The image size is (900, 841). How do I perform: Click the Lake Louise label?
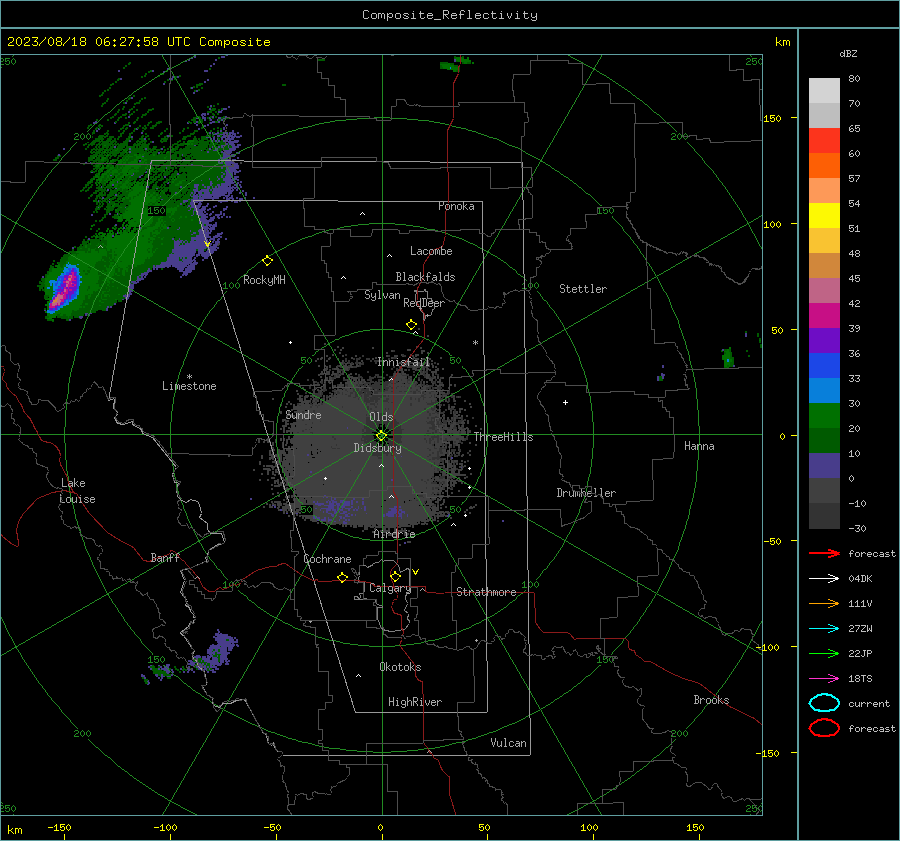click(x=77, y=491)
